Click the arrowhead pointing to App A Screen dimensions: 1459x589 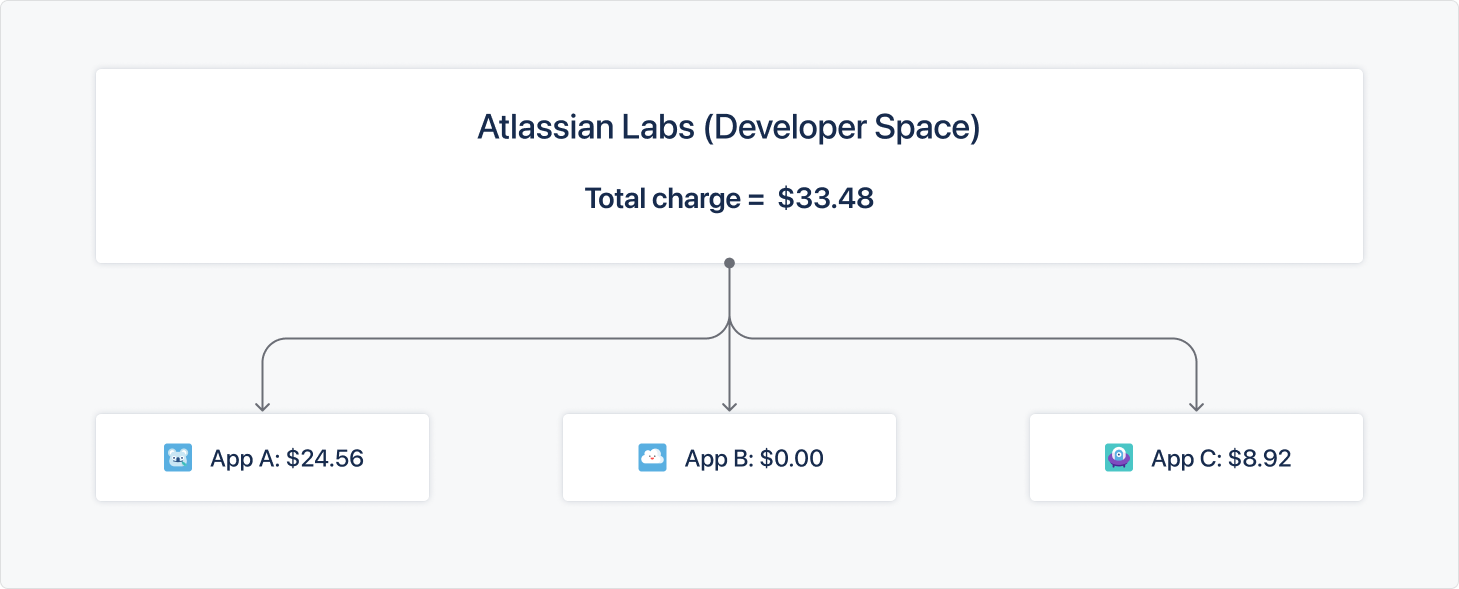(262, 406)
